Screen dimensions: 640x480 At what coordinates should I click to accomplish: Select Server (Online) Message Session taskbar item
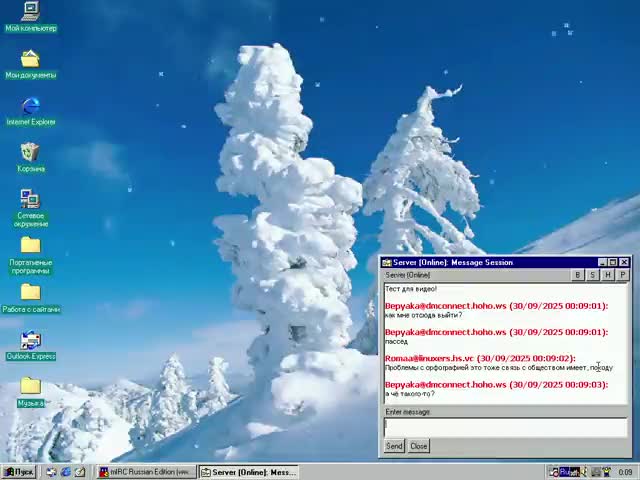(x=248, y=472)
